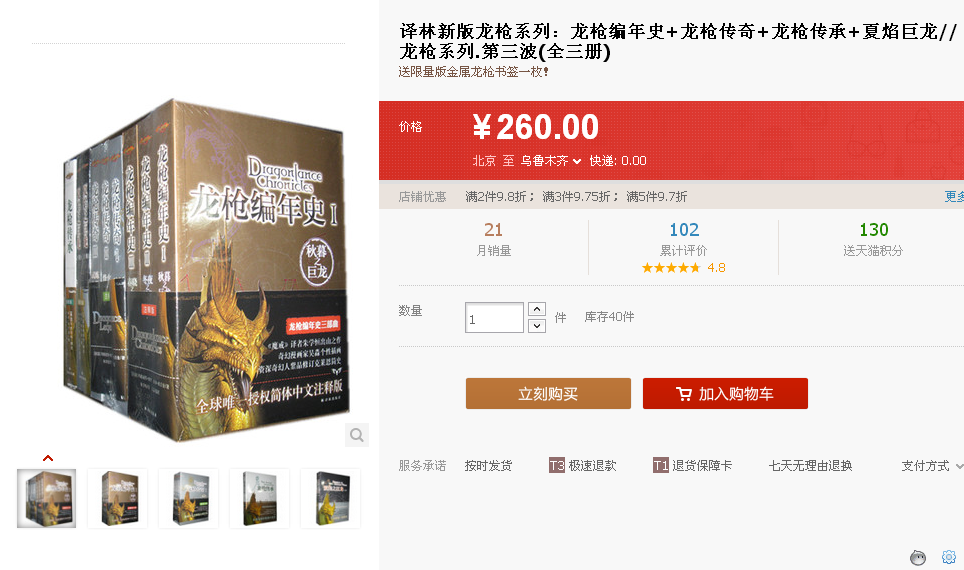Click the T1 退货保障卡 badge icon
Image resolution: width=964 pixels, height=570 pixels.
(660, 465)
